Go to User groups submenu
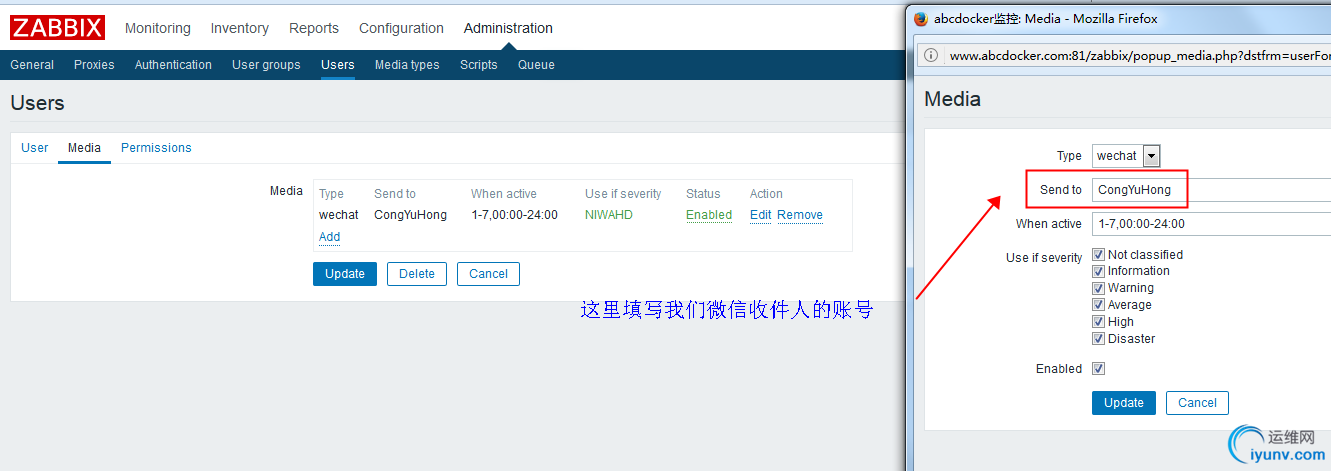The width and height of the screenshot is (1331, 471). coord(266,65)
